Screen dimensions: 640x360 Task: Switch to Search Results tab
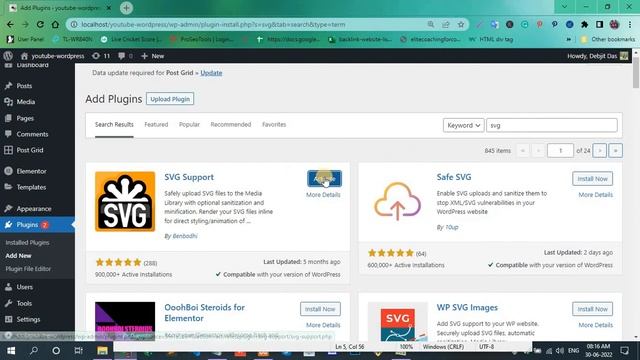[114, 124]
